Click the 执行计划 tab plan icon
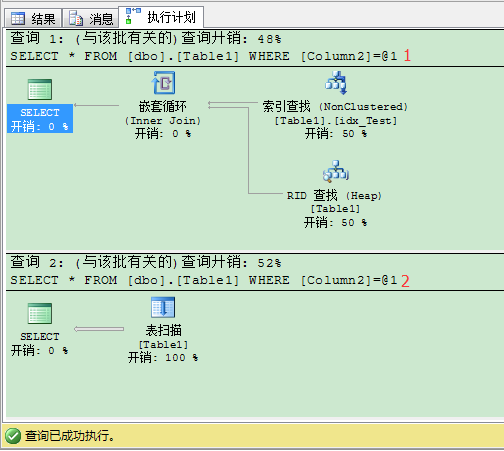Image resolution: width=504 pixels, height=451 pixels. click(133, 16)
